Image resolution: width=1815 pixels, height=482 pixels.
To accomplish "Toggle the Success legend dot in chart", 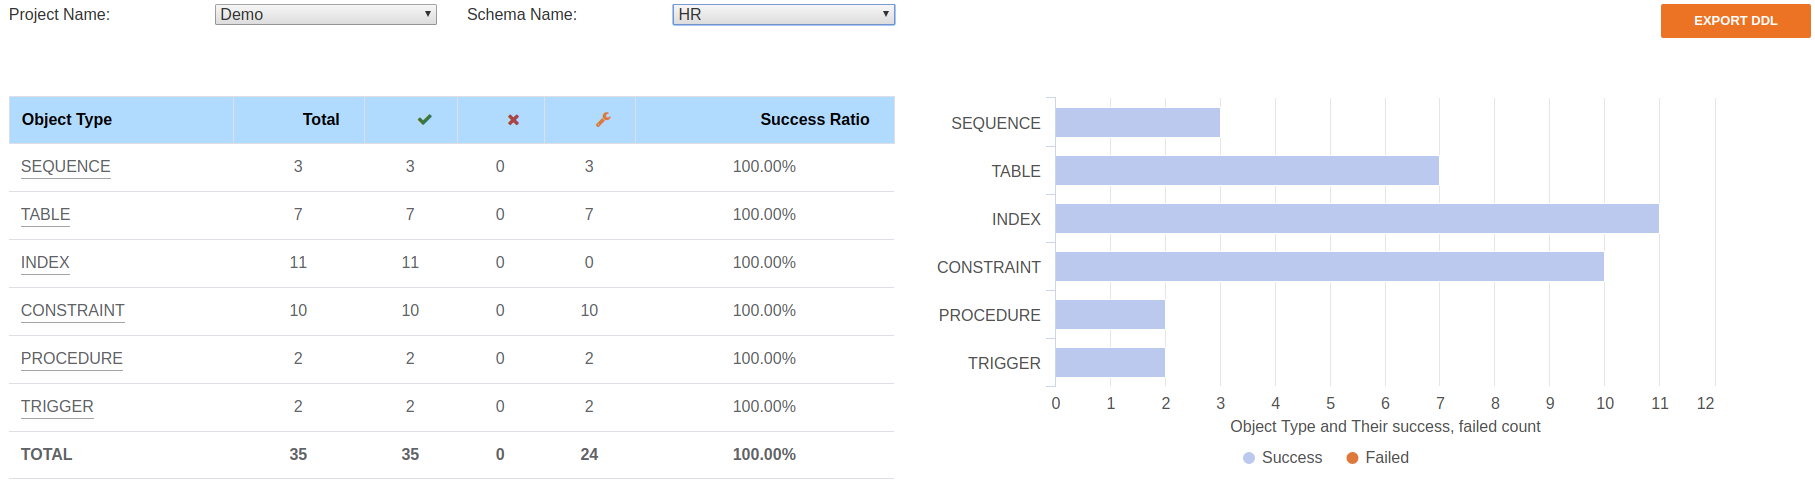I will (x=1249, y=458).
